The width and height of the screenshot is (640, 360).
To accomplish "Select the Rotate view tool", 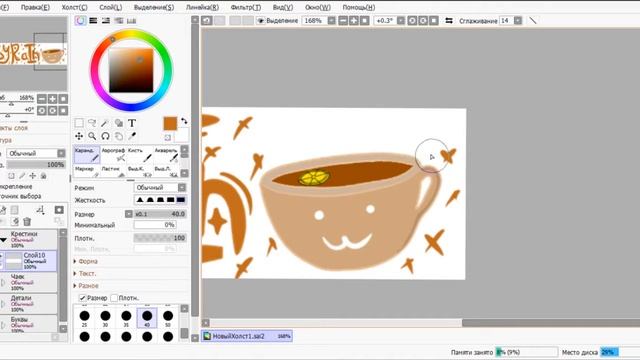I will coord(105,136).
